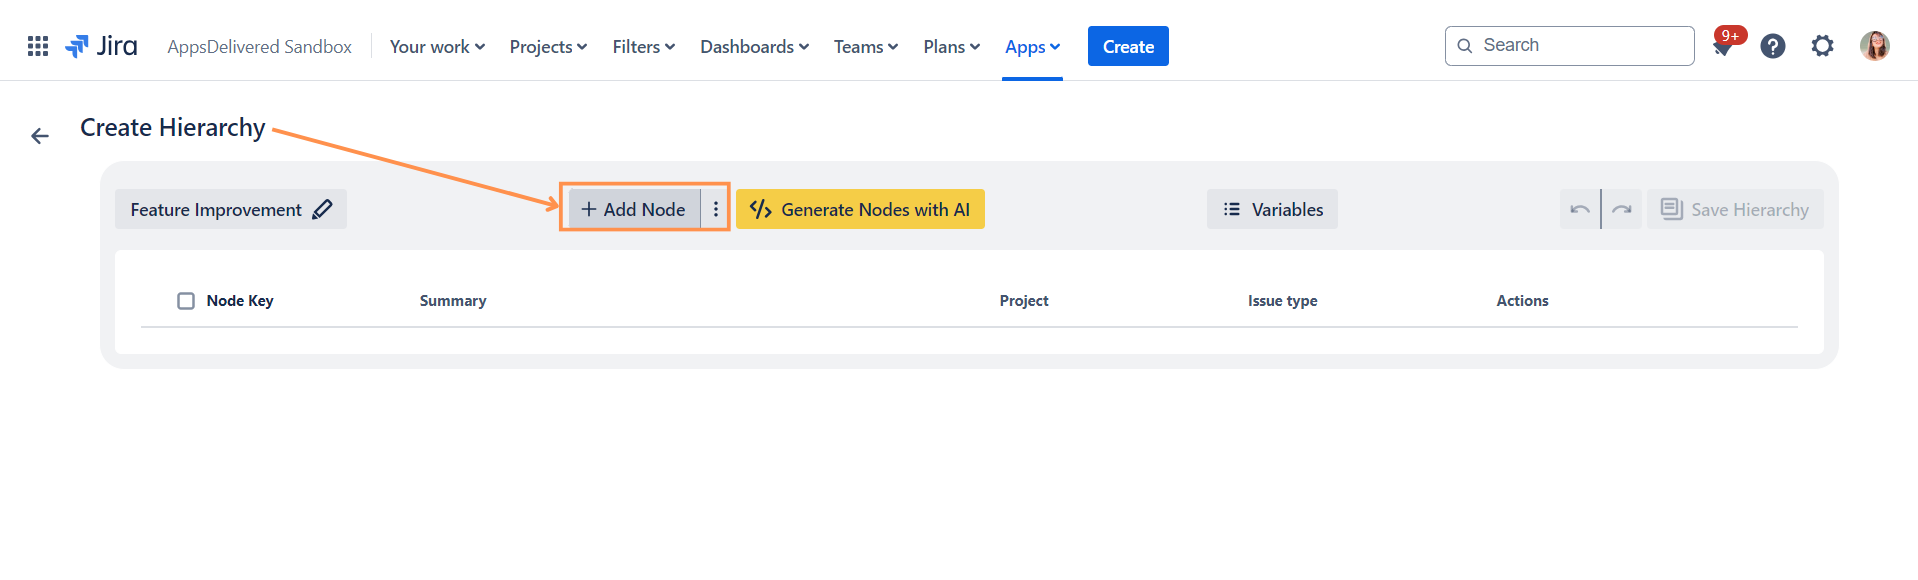Open the help question mark icon
The height and width of the screenshot is (580, 1918).
pyautogui.click(x=1772, y=46)
